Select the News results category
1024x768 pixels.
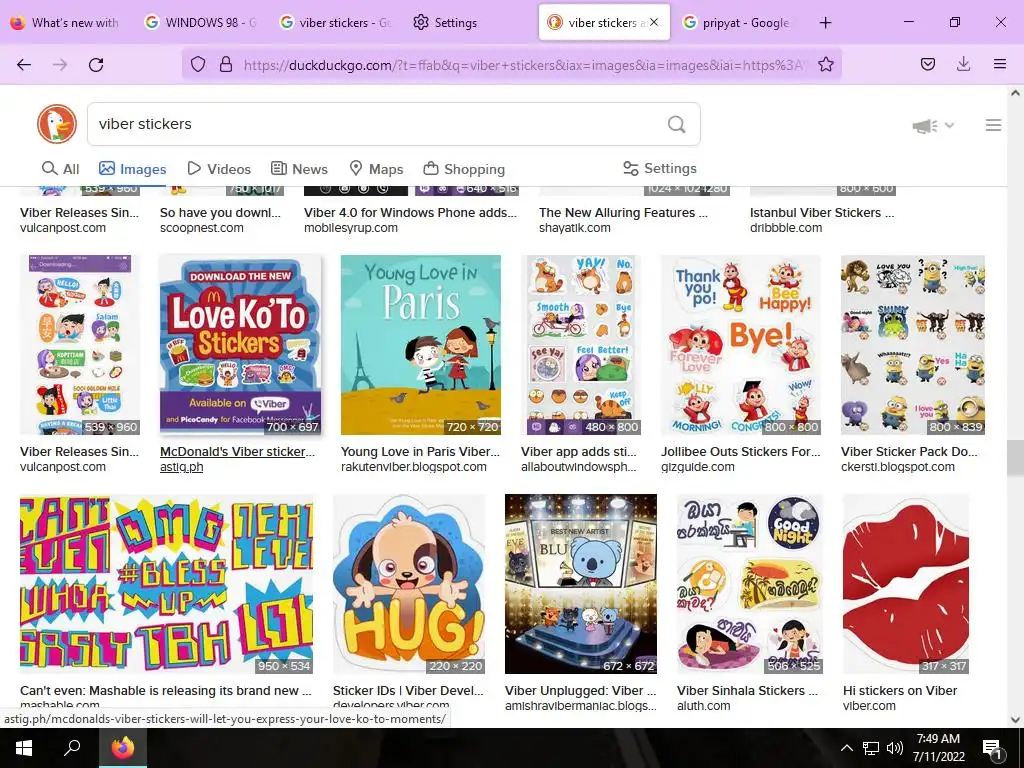299,169
